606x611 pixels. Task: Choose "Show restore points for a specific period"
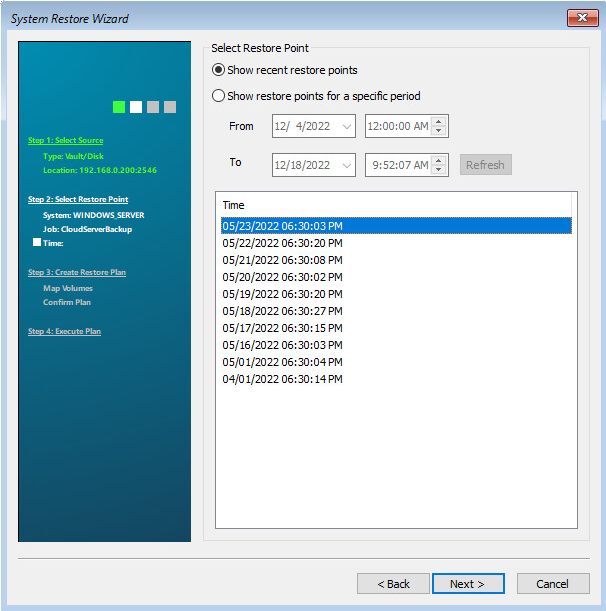click(x=219, y=96)
